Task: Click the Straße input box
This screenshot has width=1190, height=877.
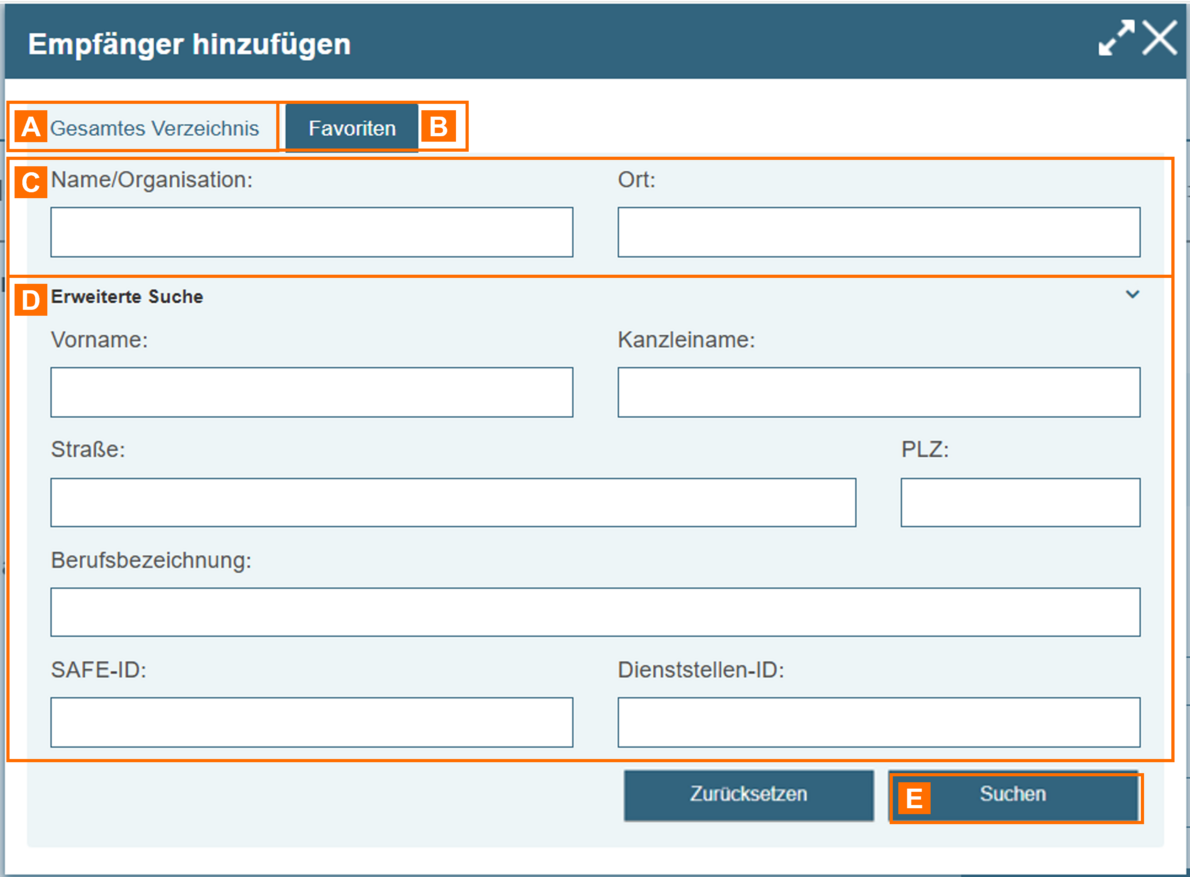Action: click(453, 502)
